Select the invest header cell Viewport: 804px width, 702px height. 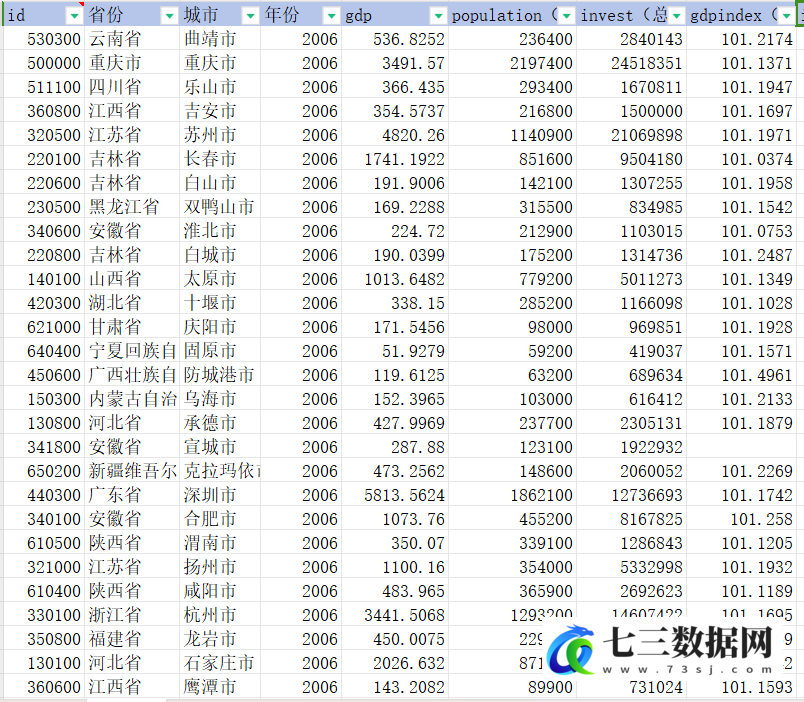[631, 15]
